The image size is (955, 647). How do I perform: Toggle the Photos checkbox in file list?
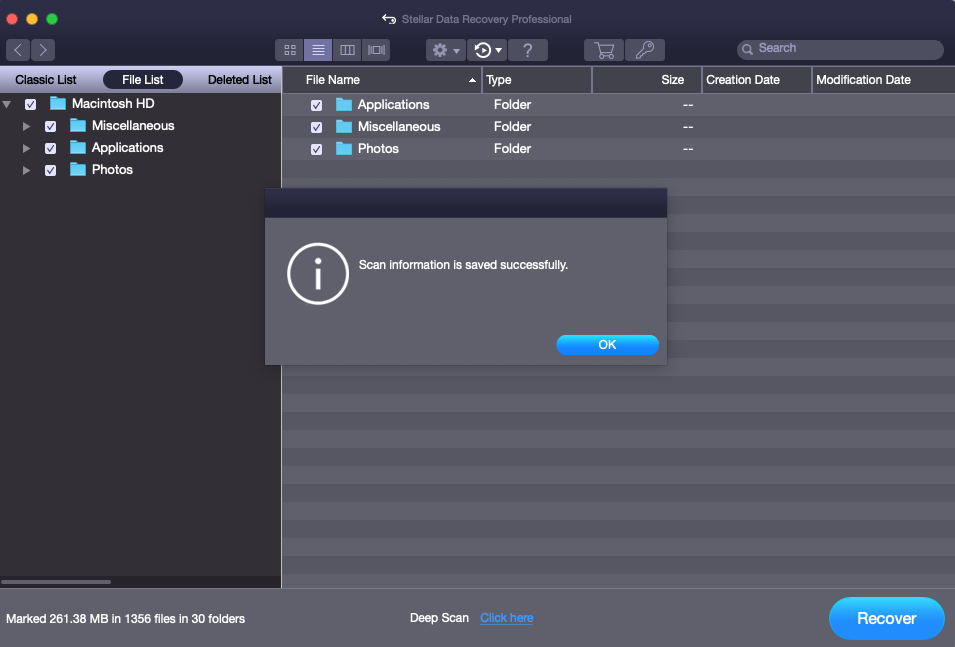pos(316,149)
